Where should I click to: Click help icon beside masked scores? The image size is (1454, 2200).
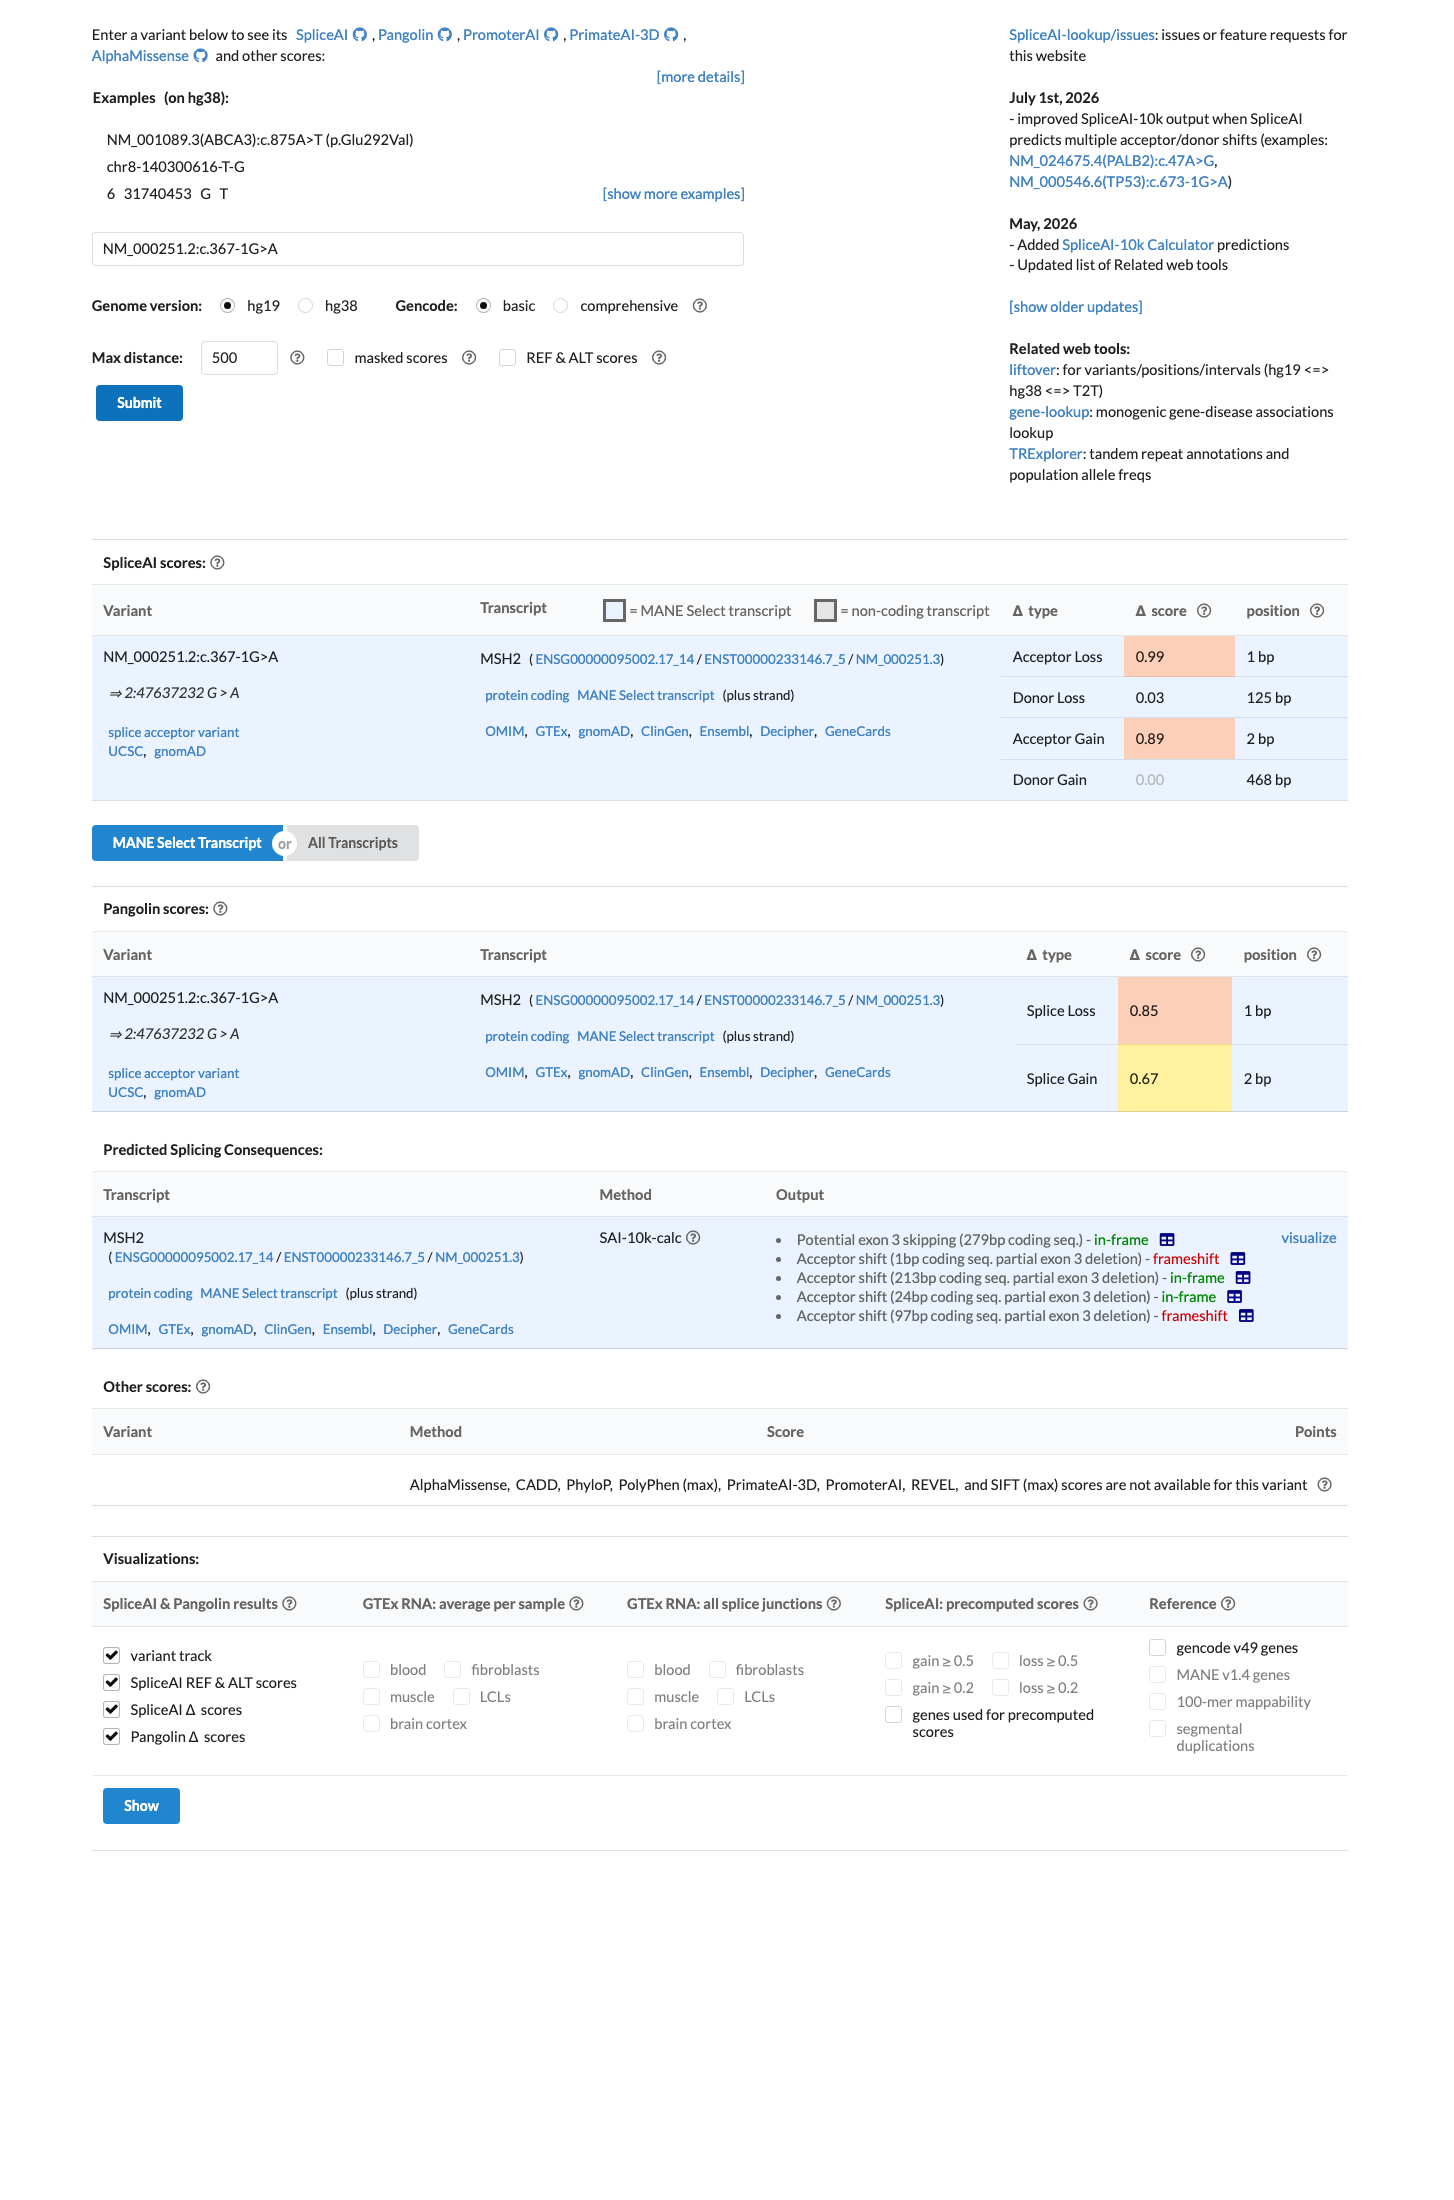pyautogui.click(x=469, y=358)
